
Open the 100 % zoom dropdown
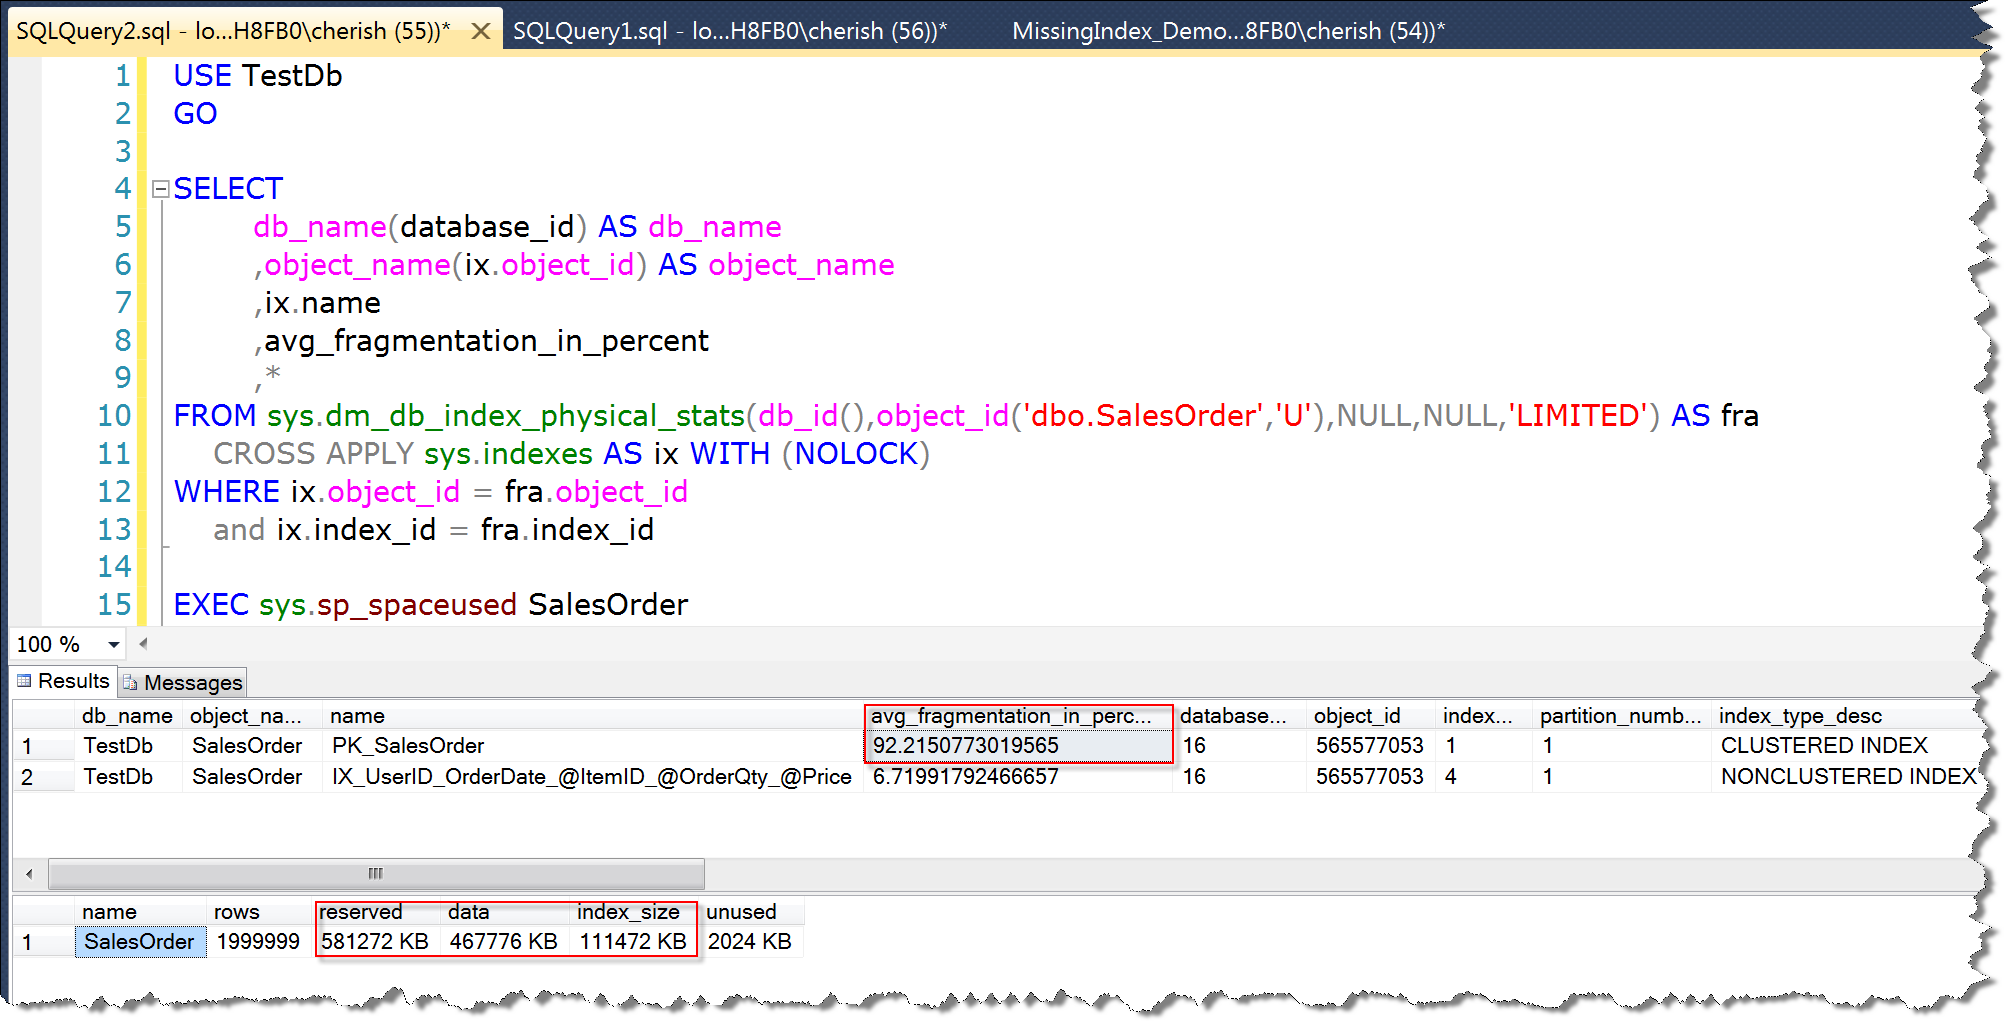click(113, 645)
